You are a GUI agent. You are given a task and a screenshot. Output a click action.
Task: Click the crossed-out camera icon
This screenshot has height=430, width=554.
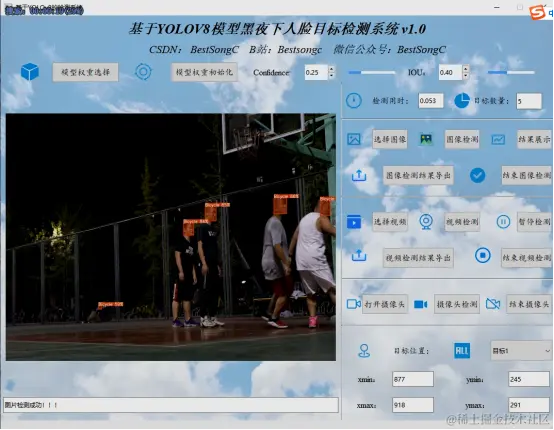[x=493, y=304]
